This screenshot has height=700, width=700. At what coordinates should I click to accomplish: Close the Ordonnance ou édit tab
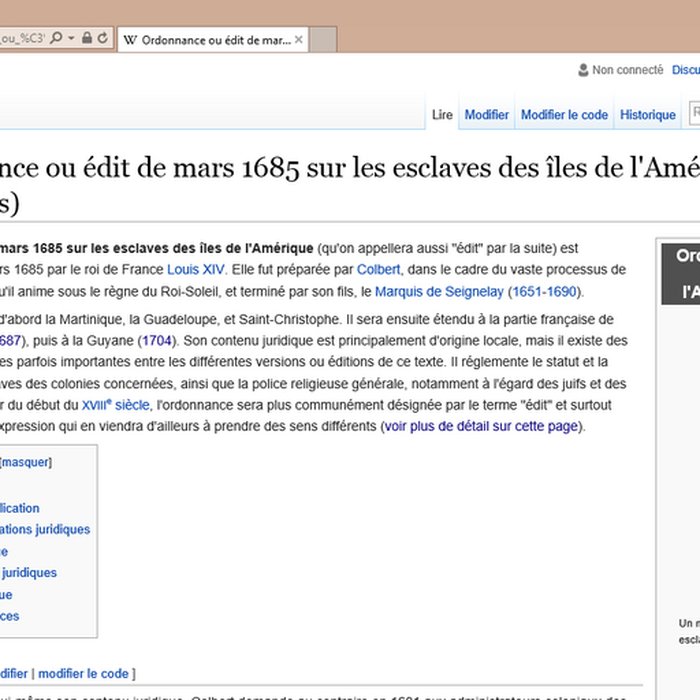click(x=299, y=40)
